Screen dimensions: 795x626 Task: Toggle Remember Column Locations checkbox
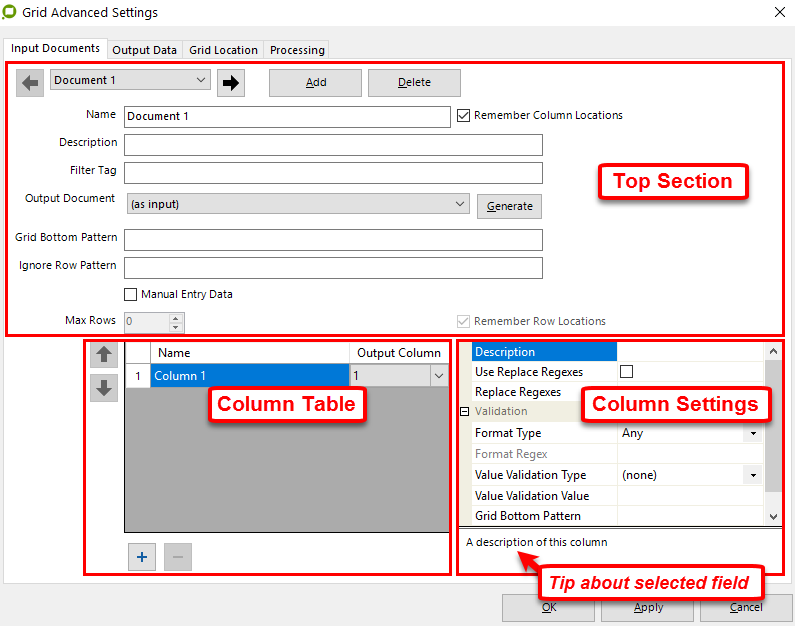[463, 116]
